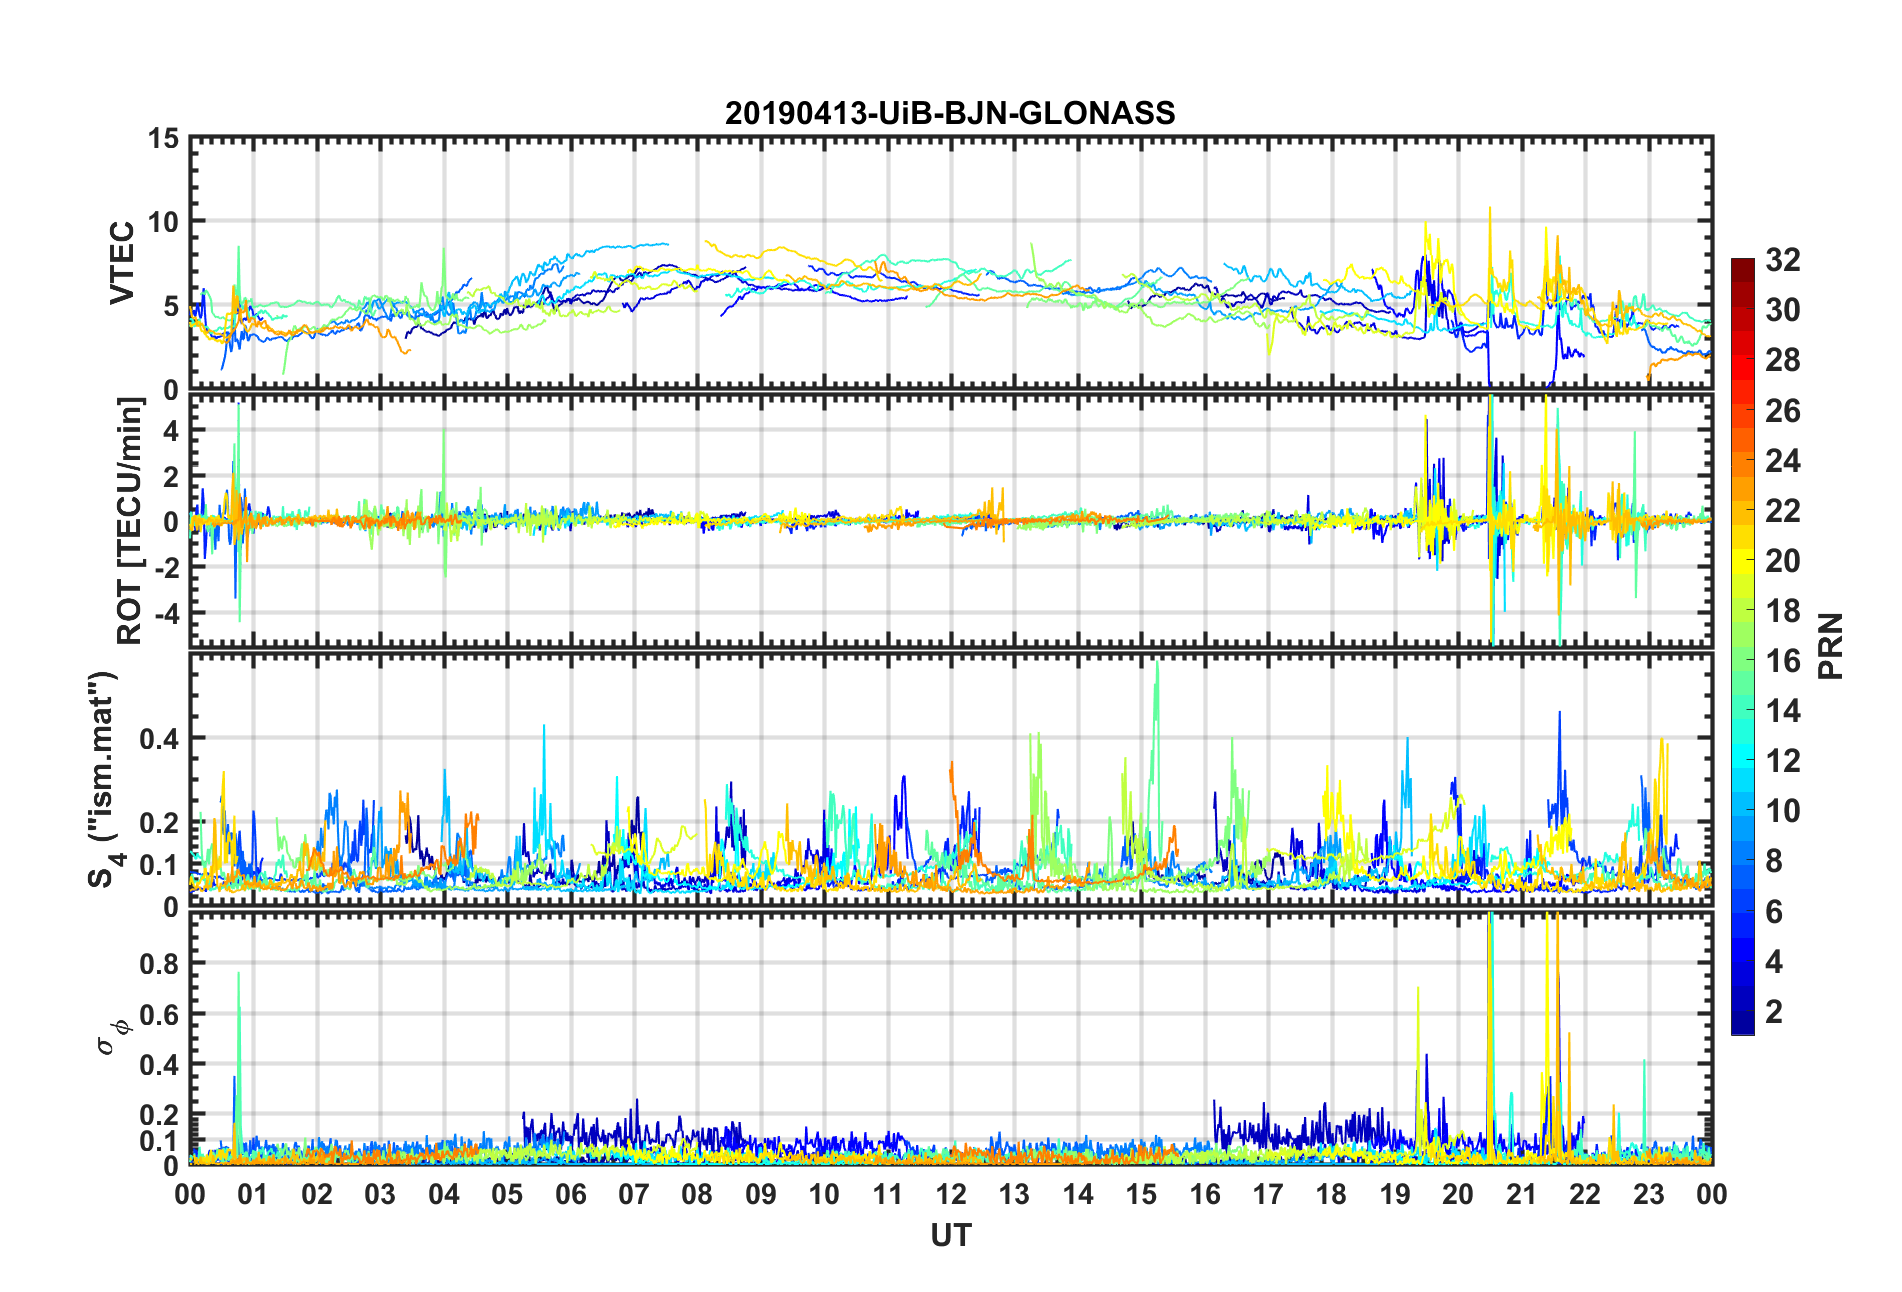Click the S4 ("ism.mat") axis label

point(104,779)
